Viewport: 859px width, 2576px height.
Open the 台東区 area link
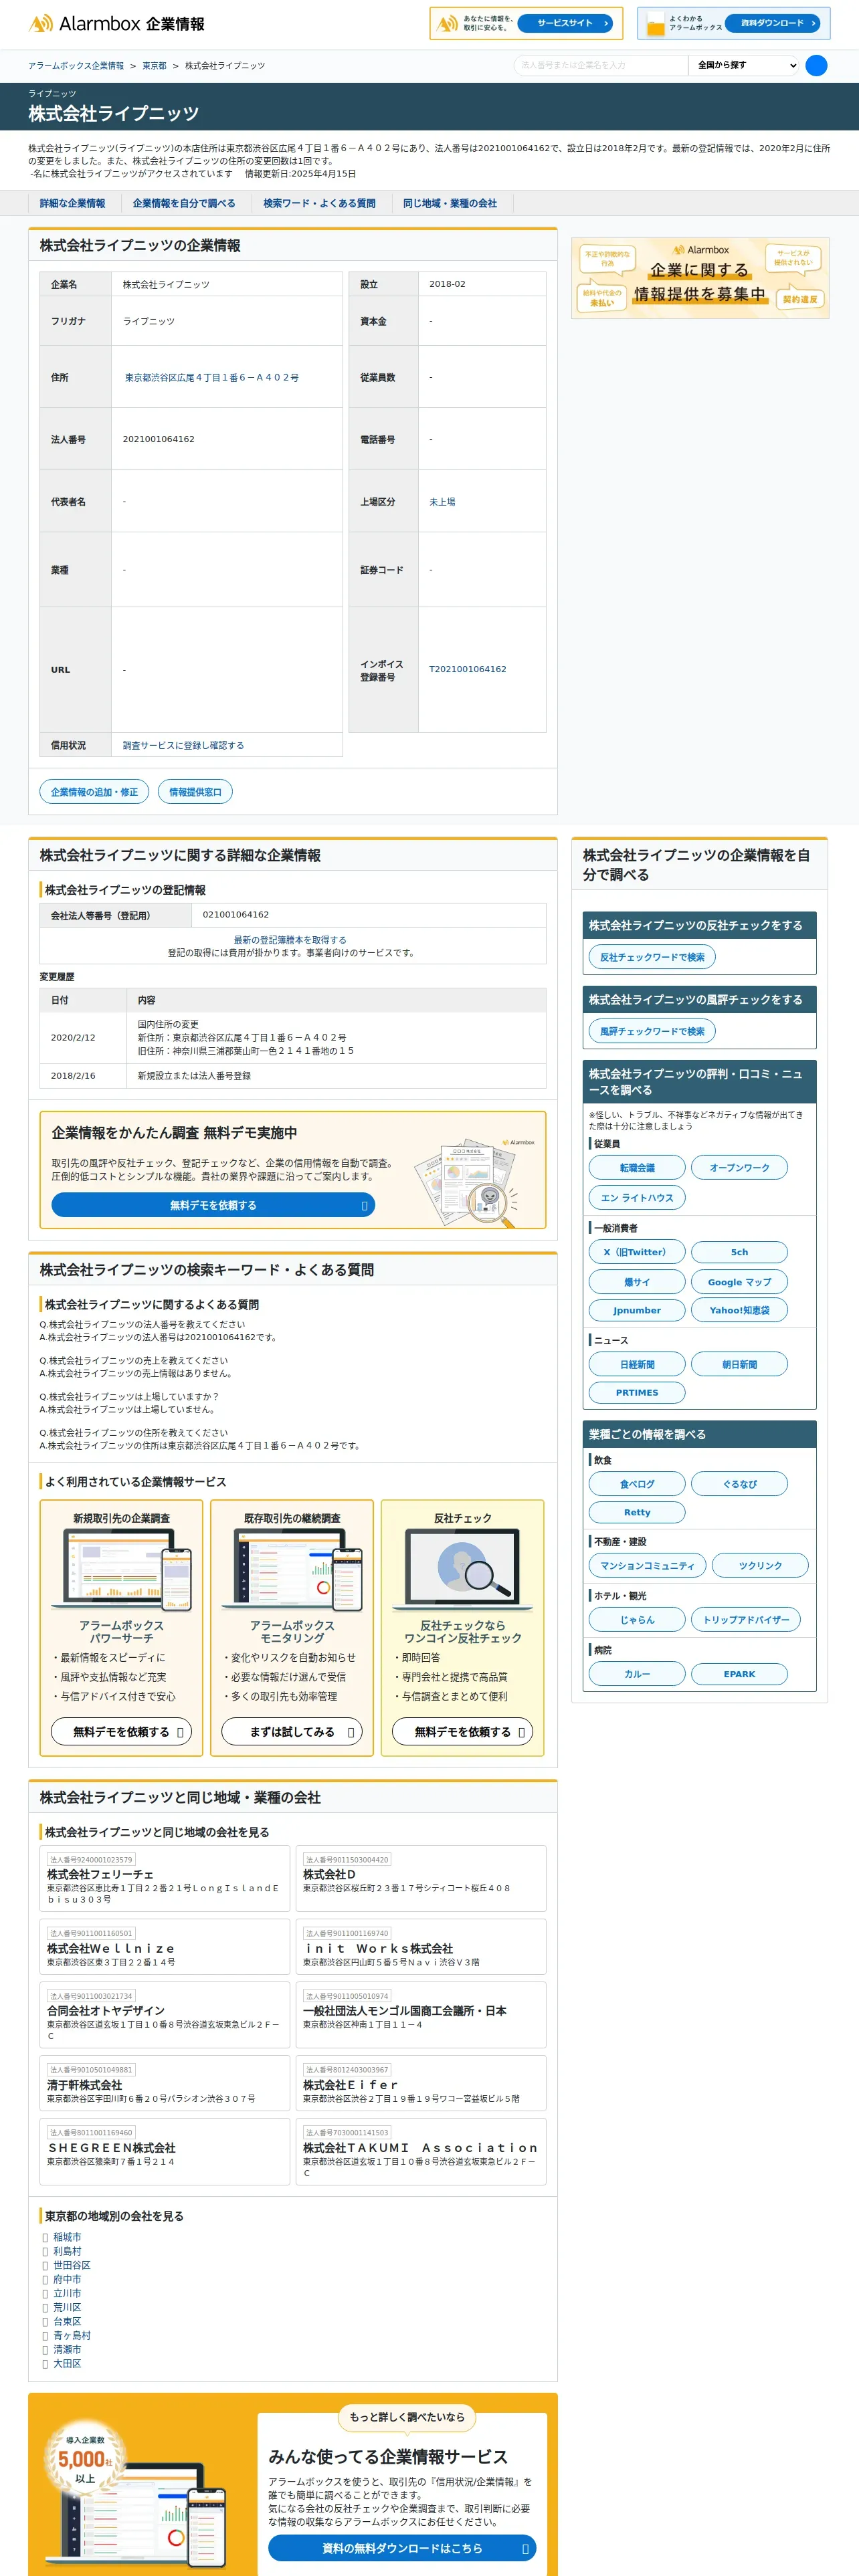67,2321
